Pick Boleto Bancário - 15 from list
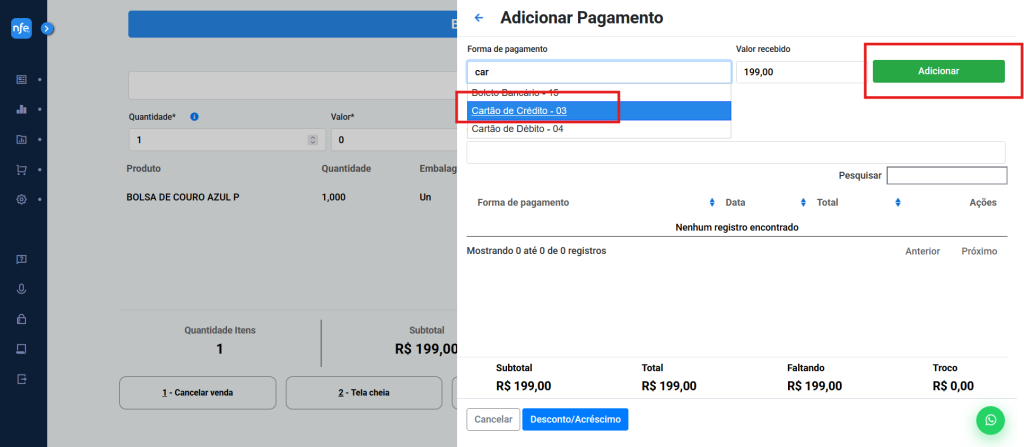Screen dimensions: 1024x447 (515, 92)
